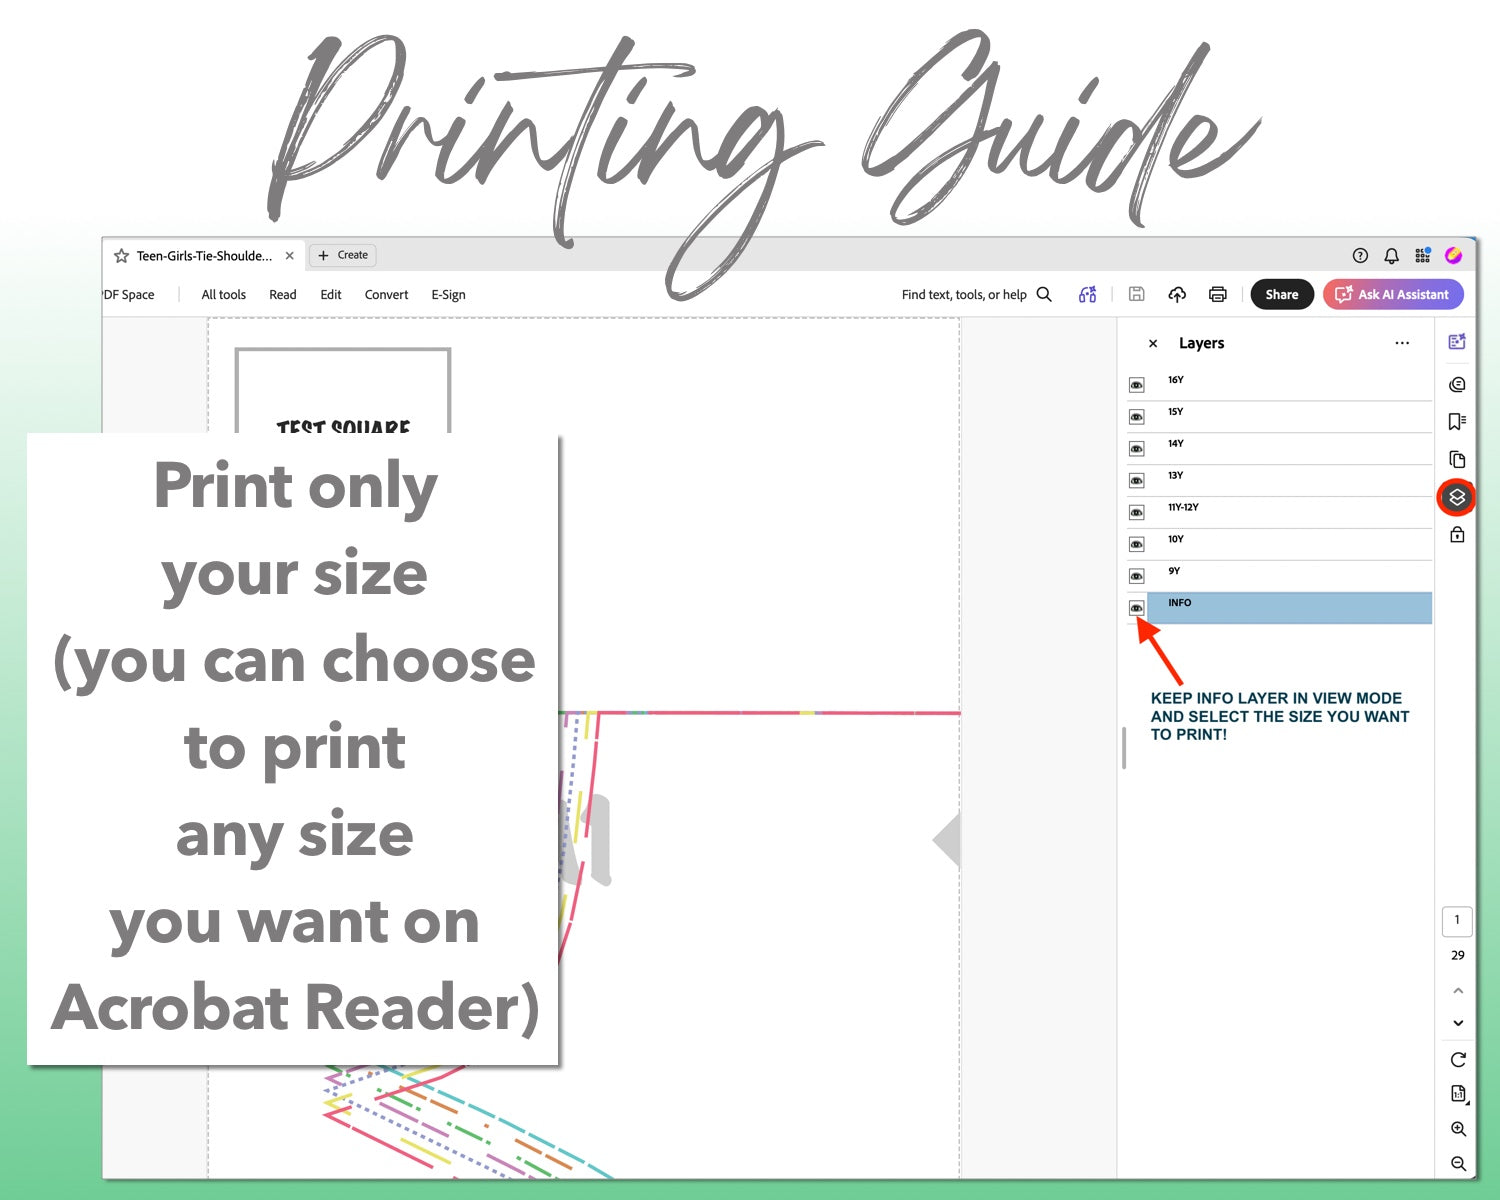Toggle the INFO layer eye icon
Screen dimensions: 1500x1200
pyautogui.click(x=1136, y=608)
